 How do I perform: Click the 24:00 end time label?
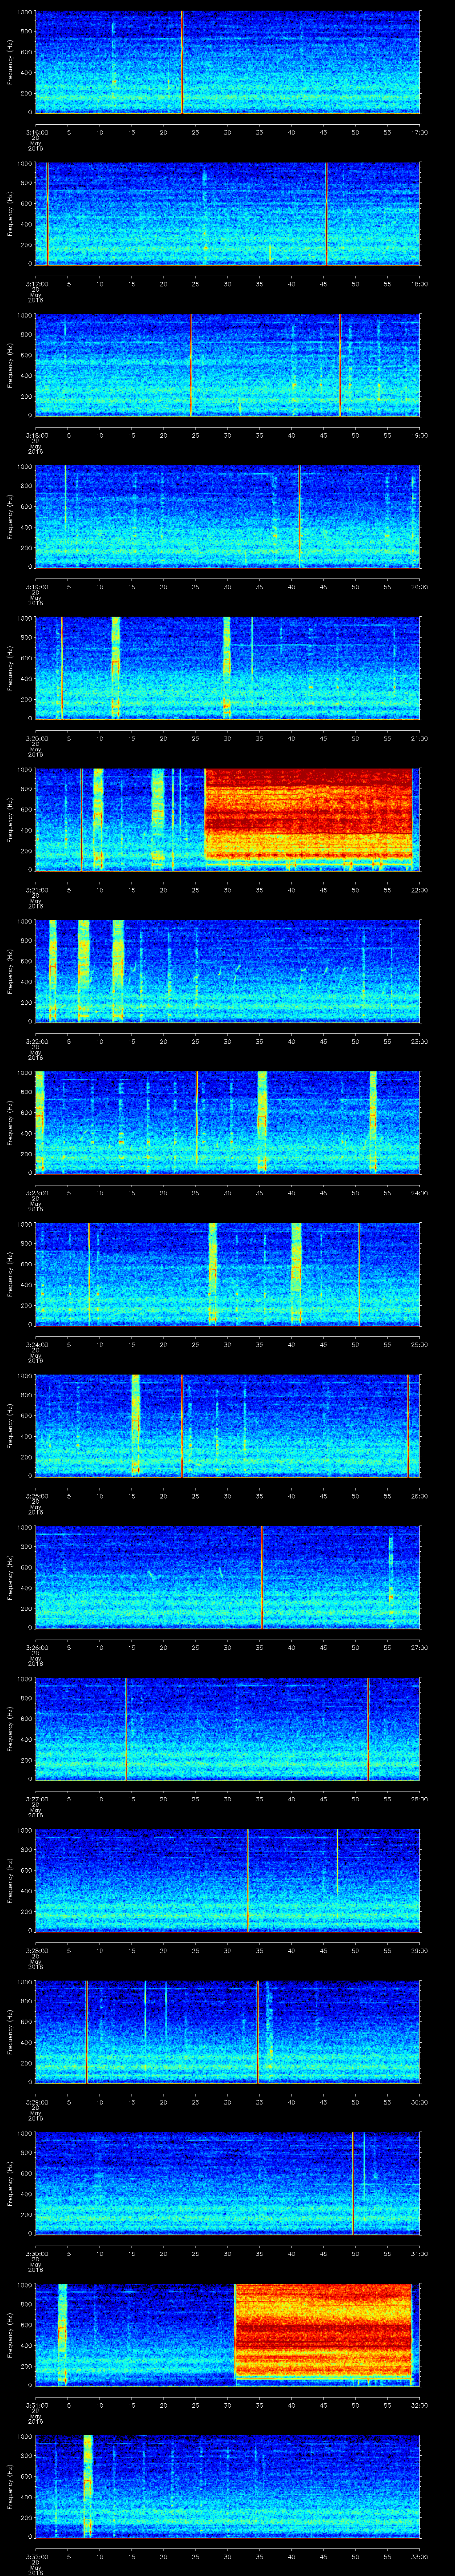click(420, 1193)
